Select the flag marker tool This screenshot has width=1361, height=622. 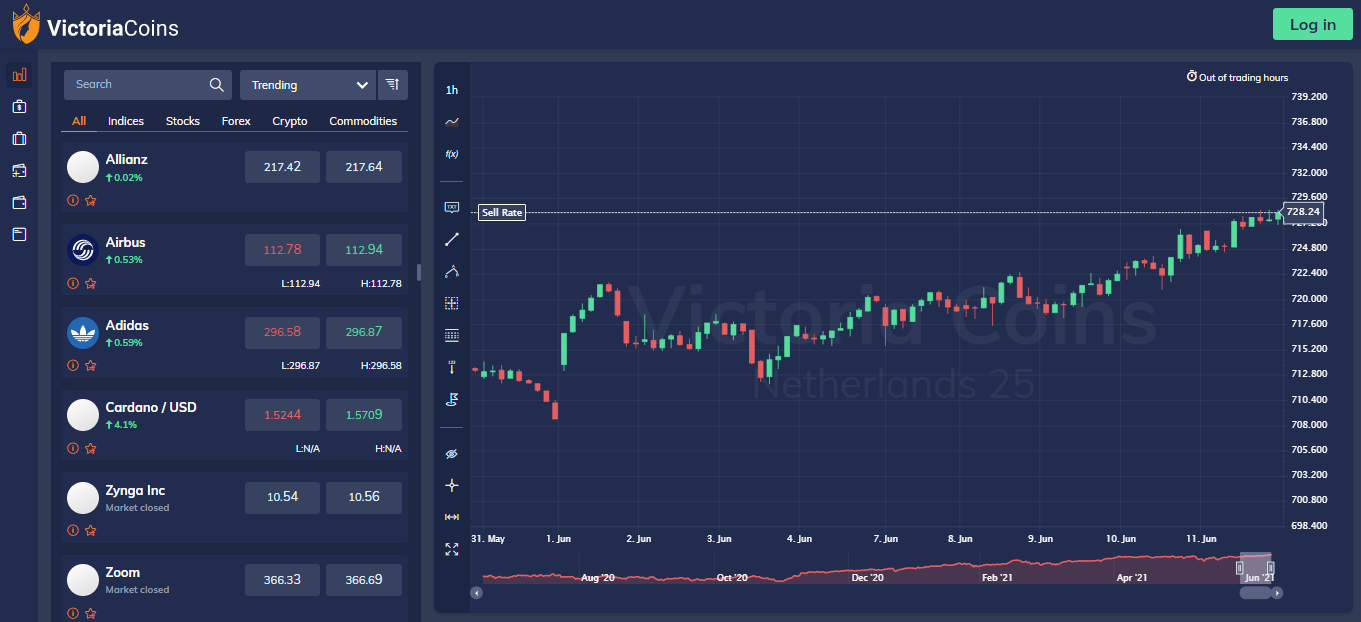point(452,400)
